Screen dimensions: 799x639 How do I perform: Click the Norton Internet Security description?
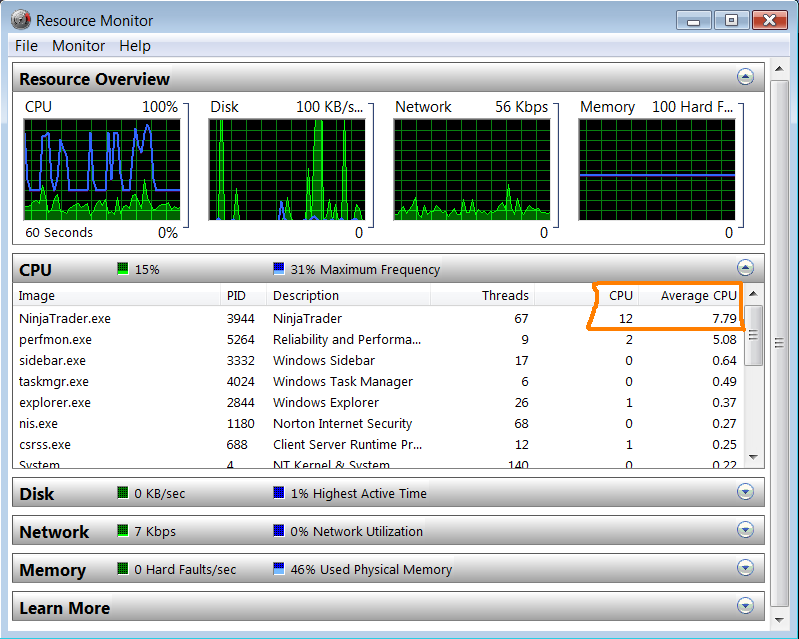[342, 423]
